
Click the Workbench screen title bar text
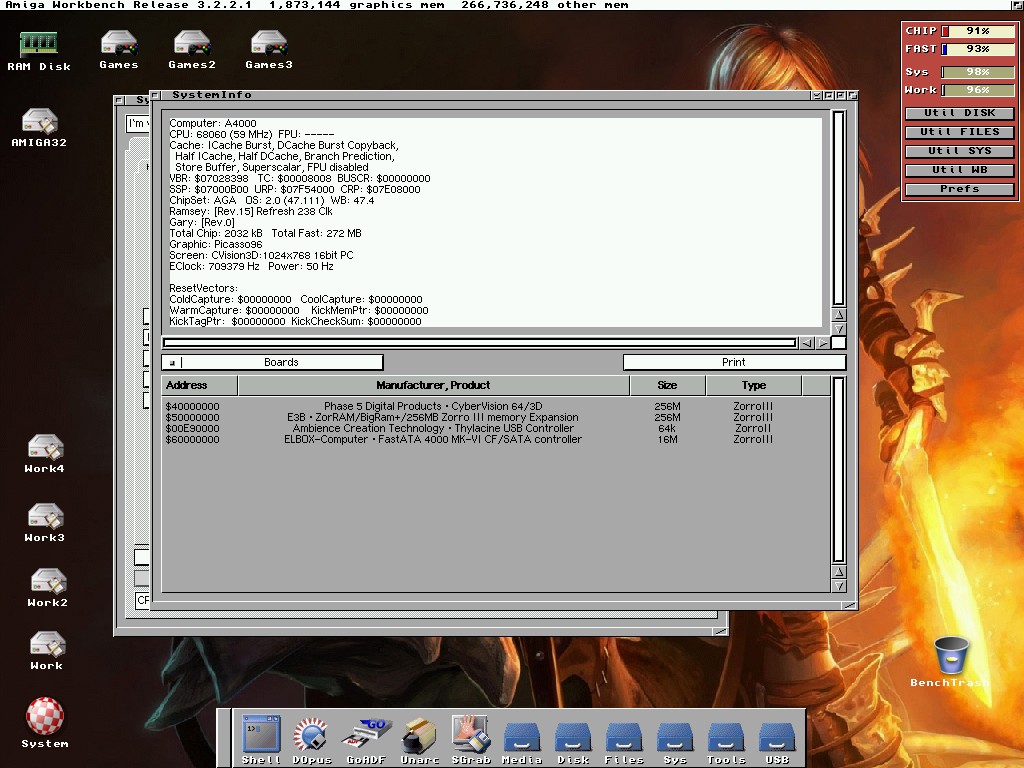click(x=317, y=5)
